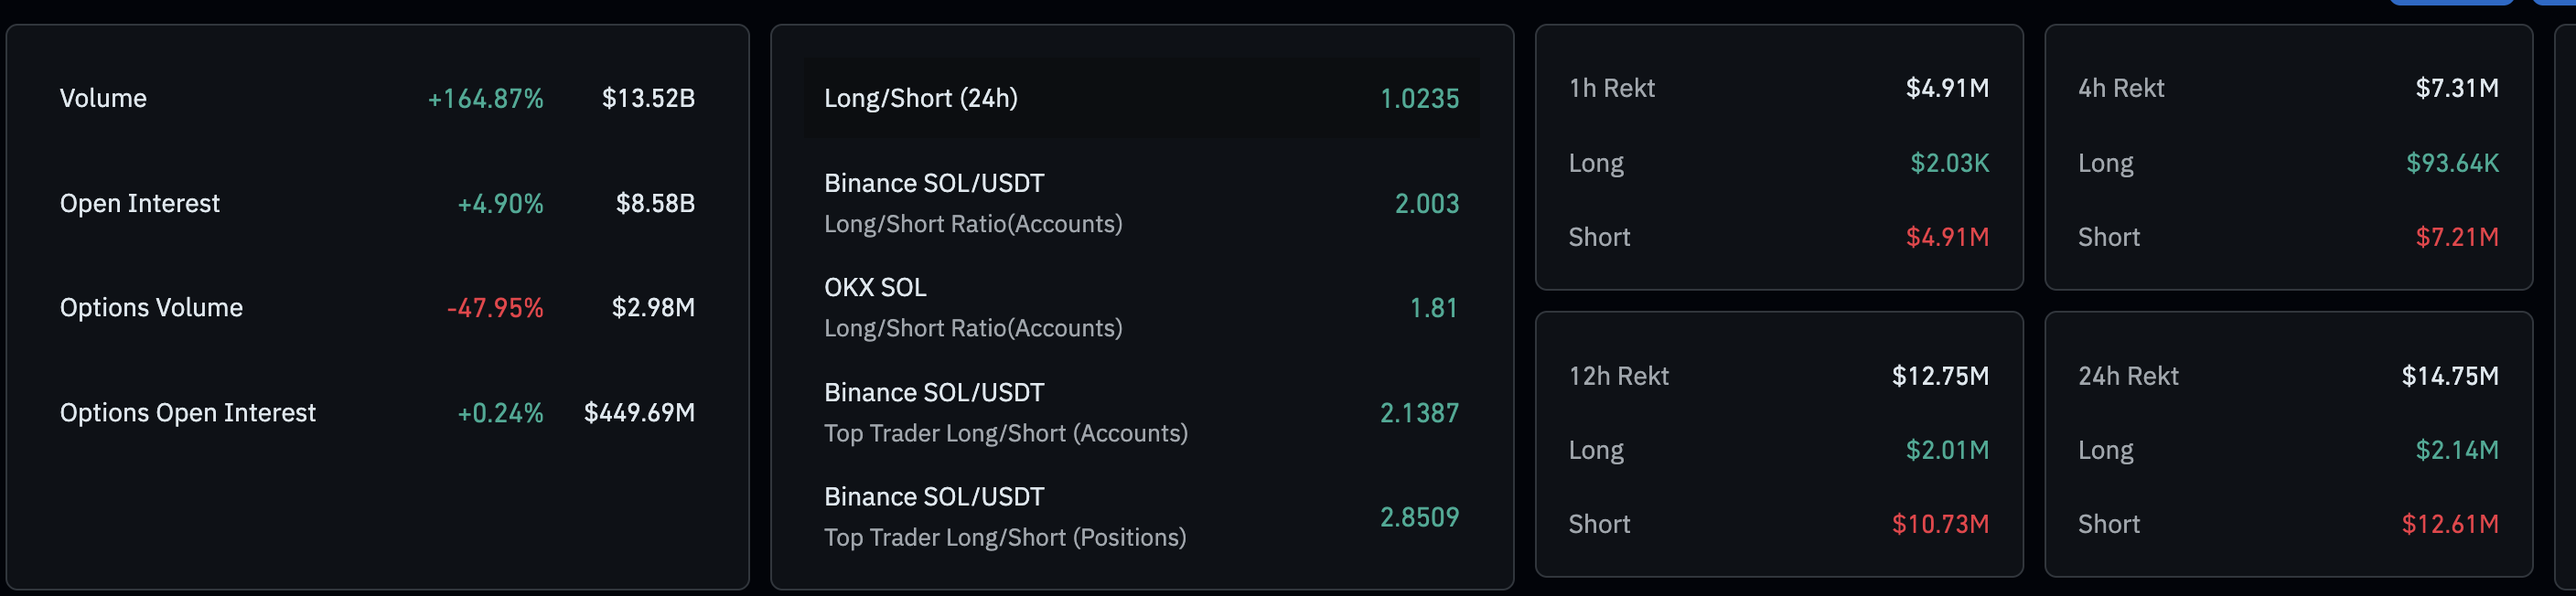Click the Options Volume -47.95% change
This screenshot has height=596, width=2576.
(495, 307)
